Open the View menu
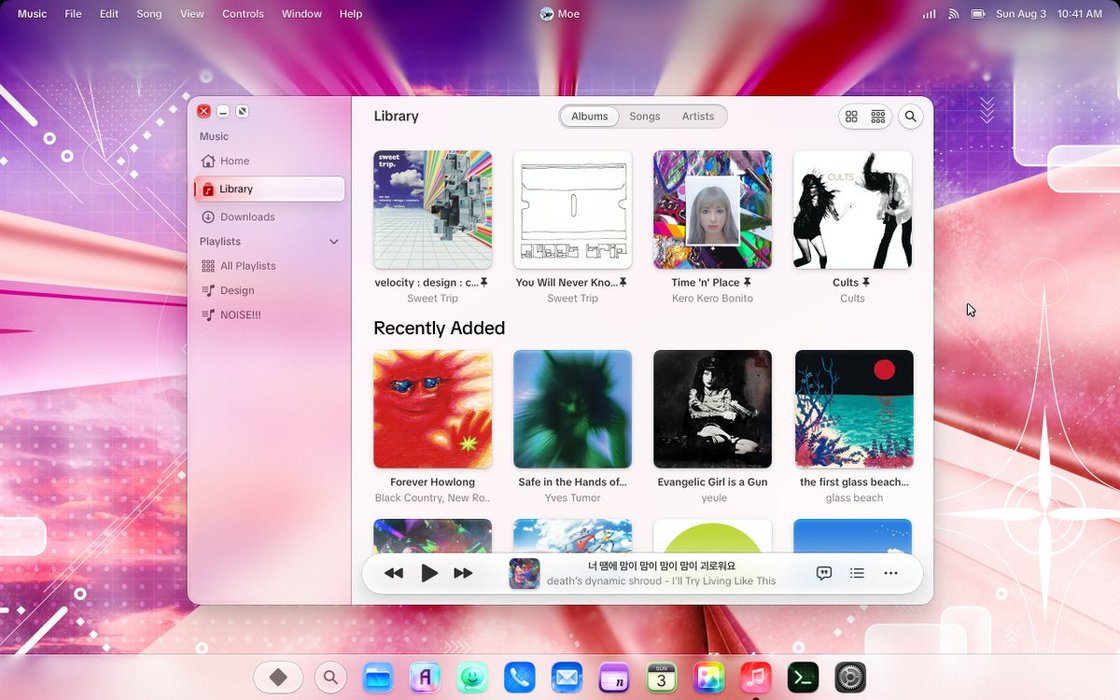 (x=192, y=14)
